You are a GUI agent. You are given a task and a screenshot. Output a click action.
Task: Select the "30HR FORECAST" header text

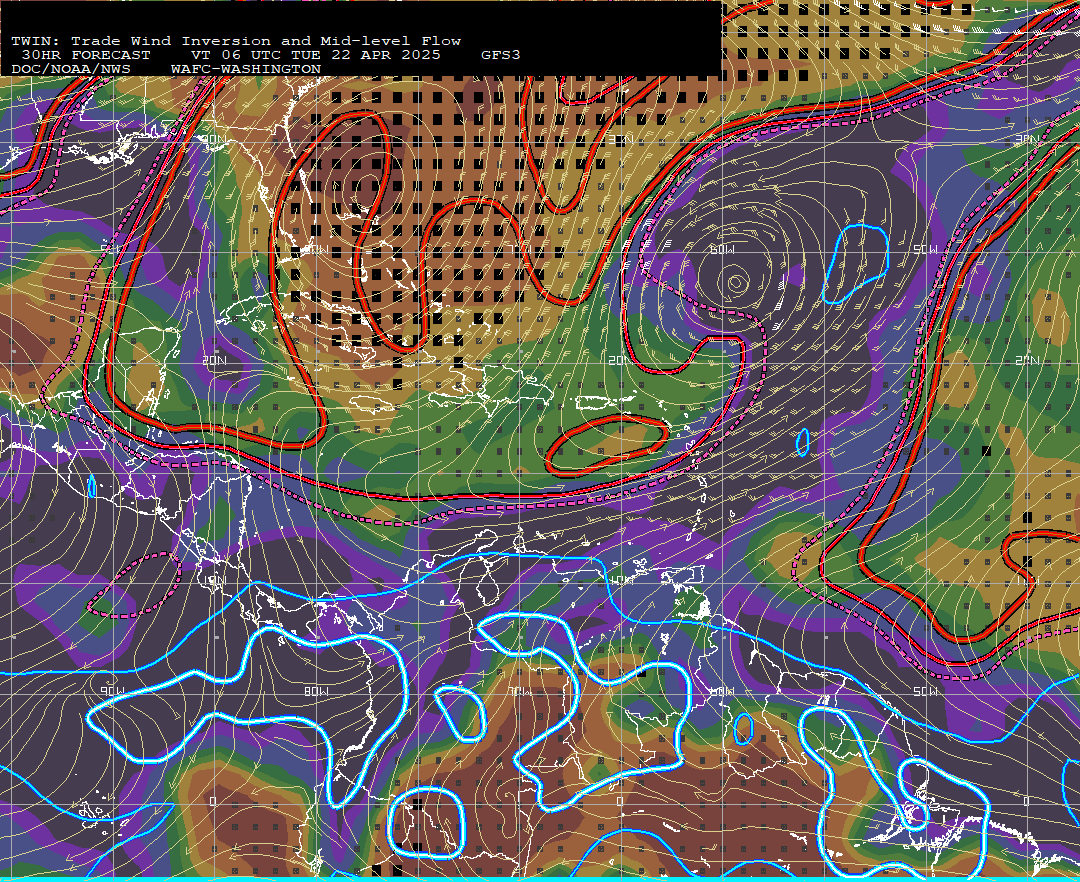85,55
